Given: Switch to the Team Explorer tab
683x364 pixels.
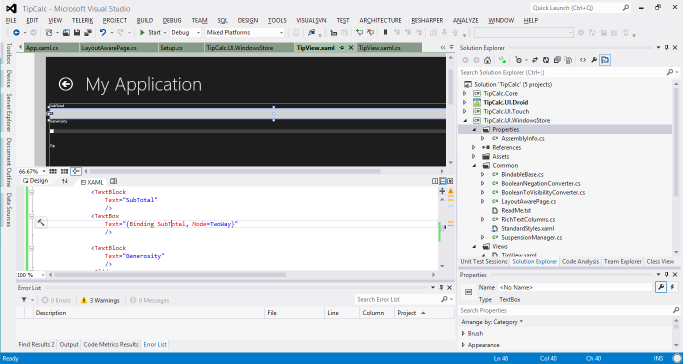Looking at the screenshot, I should 622,262.
